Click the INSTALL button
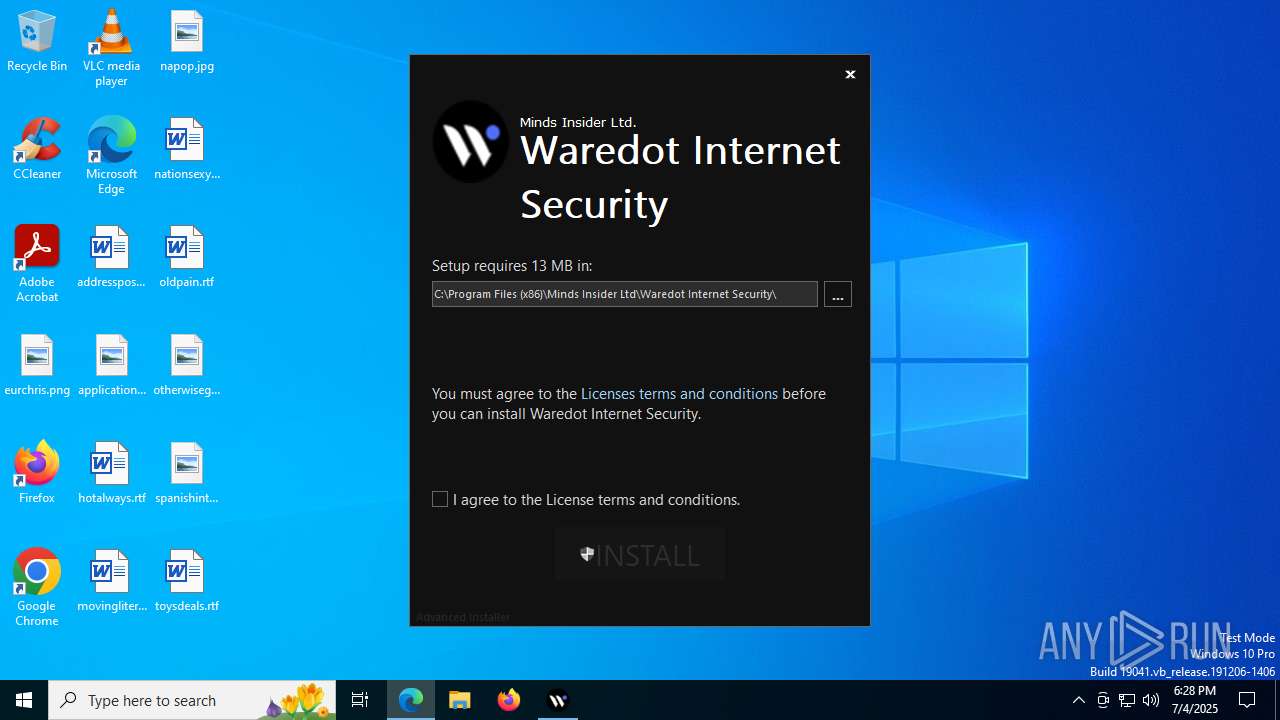 [640, 554]
